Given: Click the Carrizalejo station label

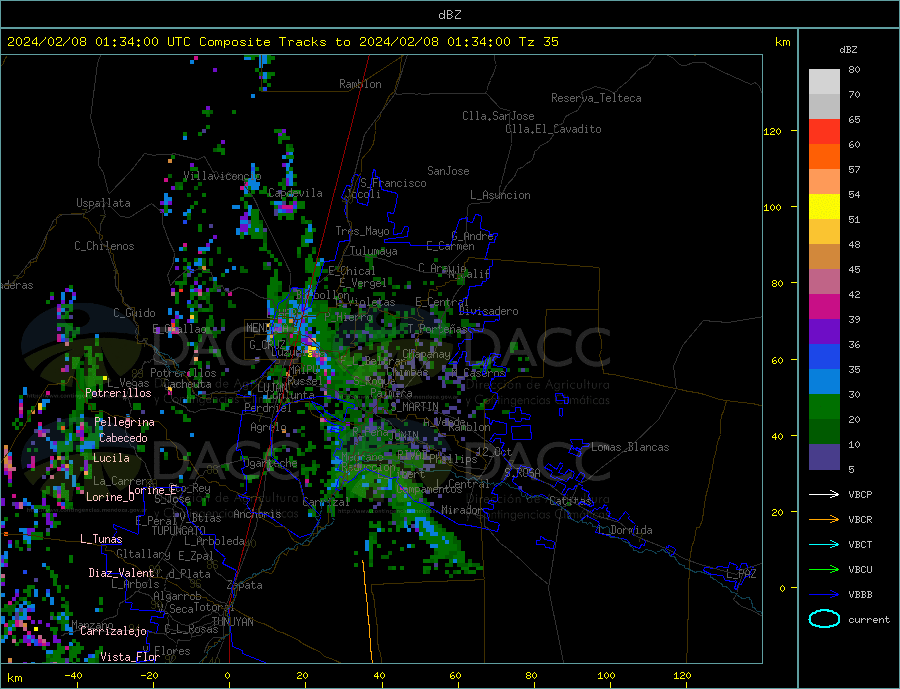Looking at the screenshot, I should pyautogui.click(x=113, y=632).
